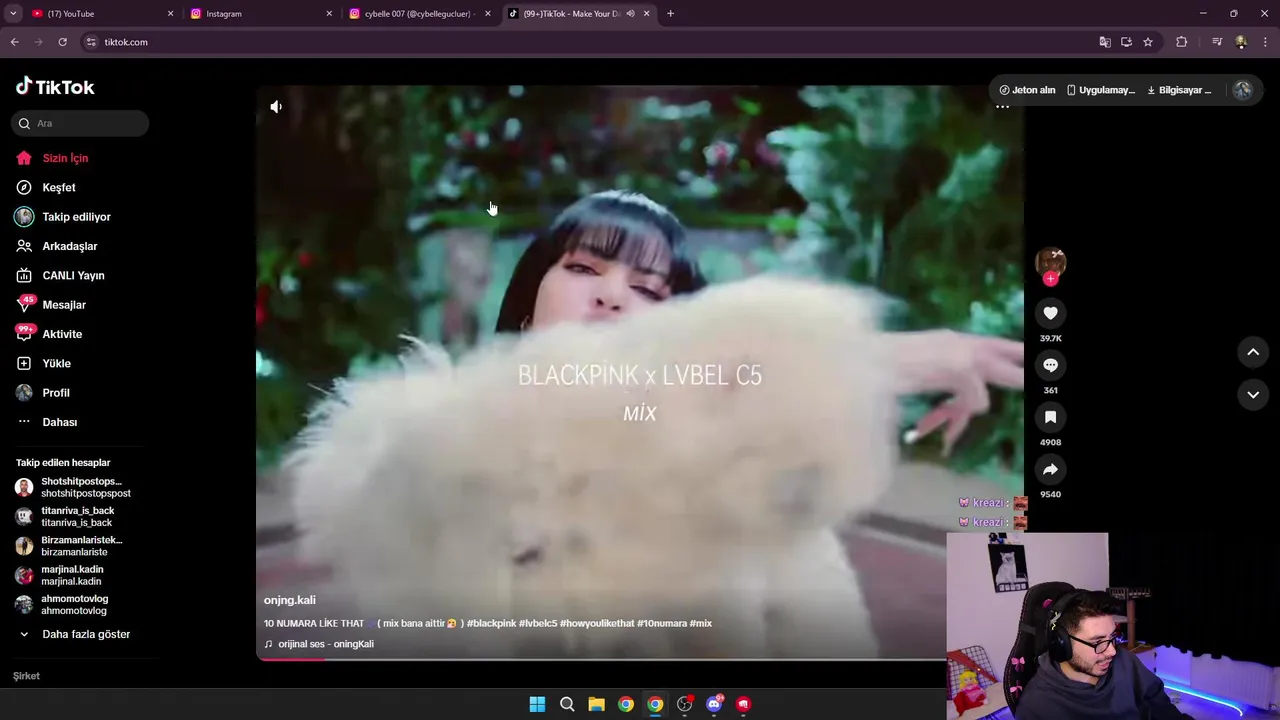Open File Explorer from taskbar
Viewport: 1280px width, 720px height.
point(596,704)
